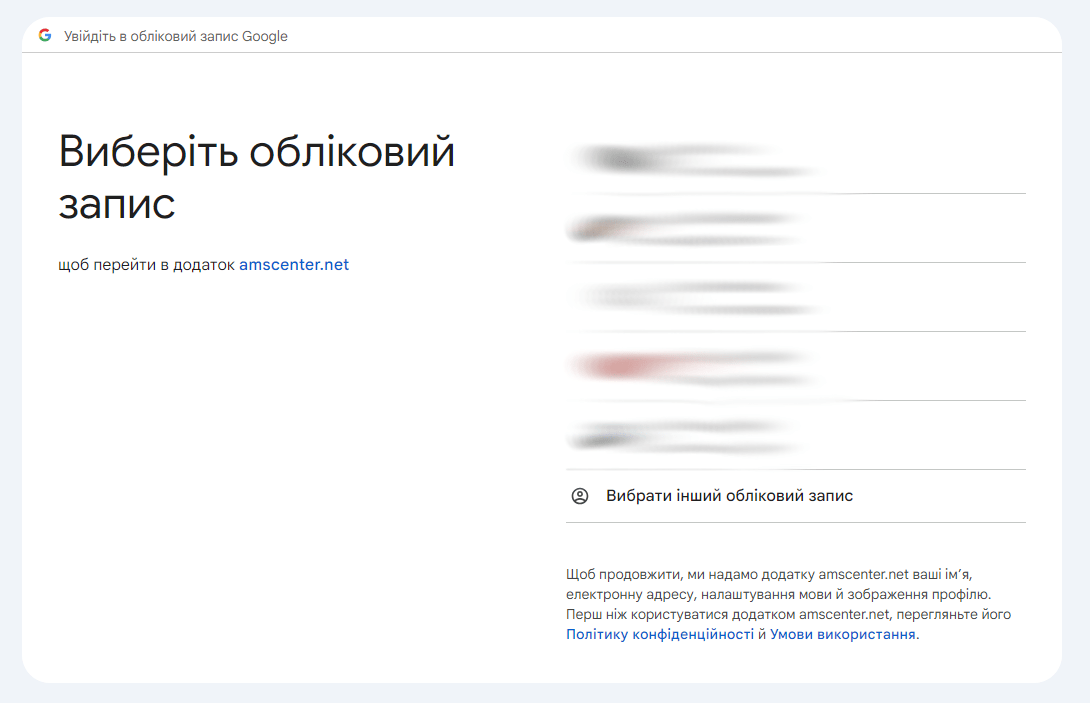Choose 'Вибрати інший обліковий запис' option
Viewport: 1090px width, 703px height.
tap(728, 496)
